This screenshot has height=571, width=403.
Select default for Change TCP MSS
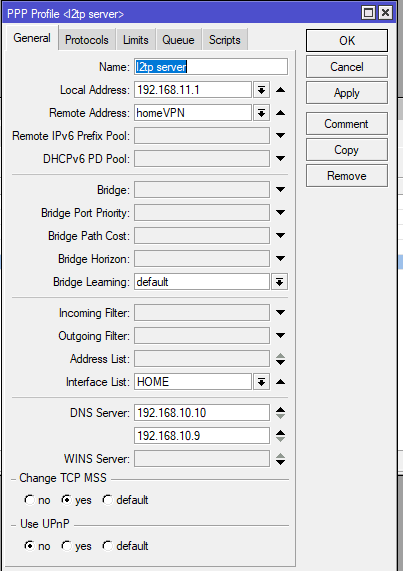pyautogui.click(x=125, y=500)
